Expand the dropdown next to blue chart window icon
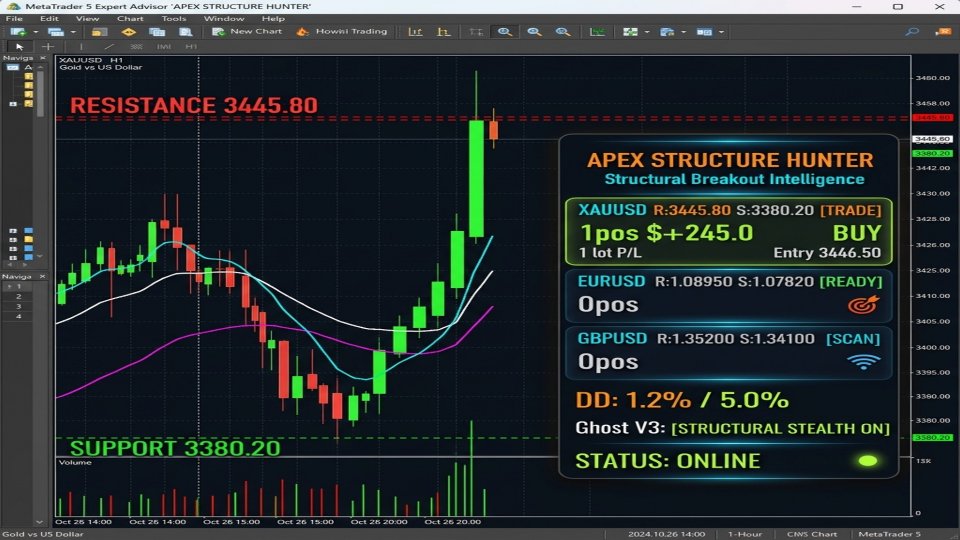The height and width of the screenshot is (540, 960). pyautogui.click(x=683, y=32)
